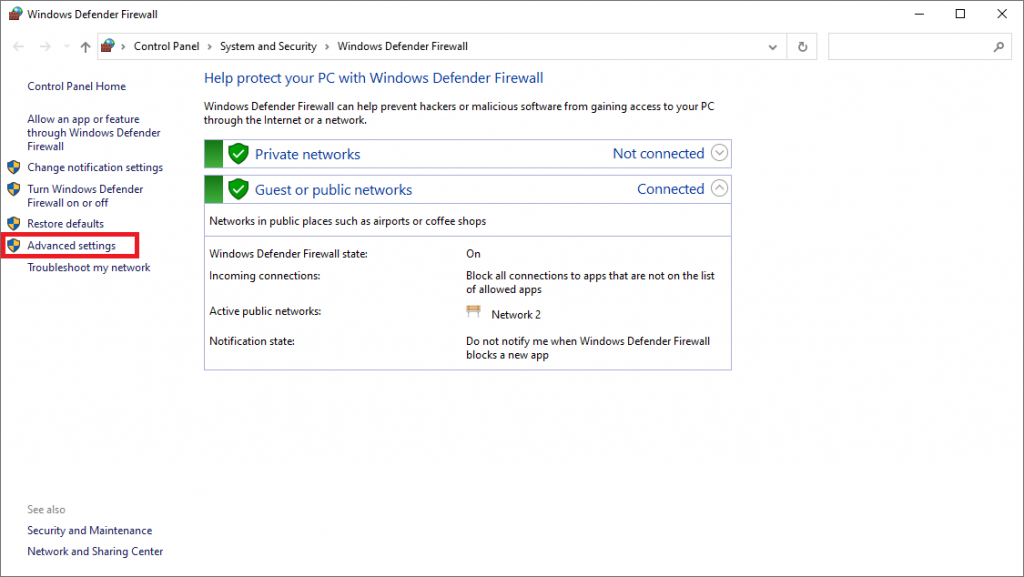Screen dimensions: 1024x577
Task: Select the shield icon next to Restore defaults
Action: tap(13, 223)
